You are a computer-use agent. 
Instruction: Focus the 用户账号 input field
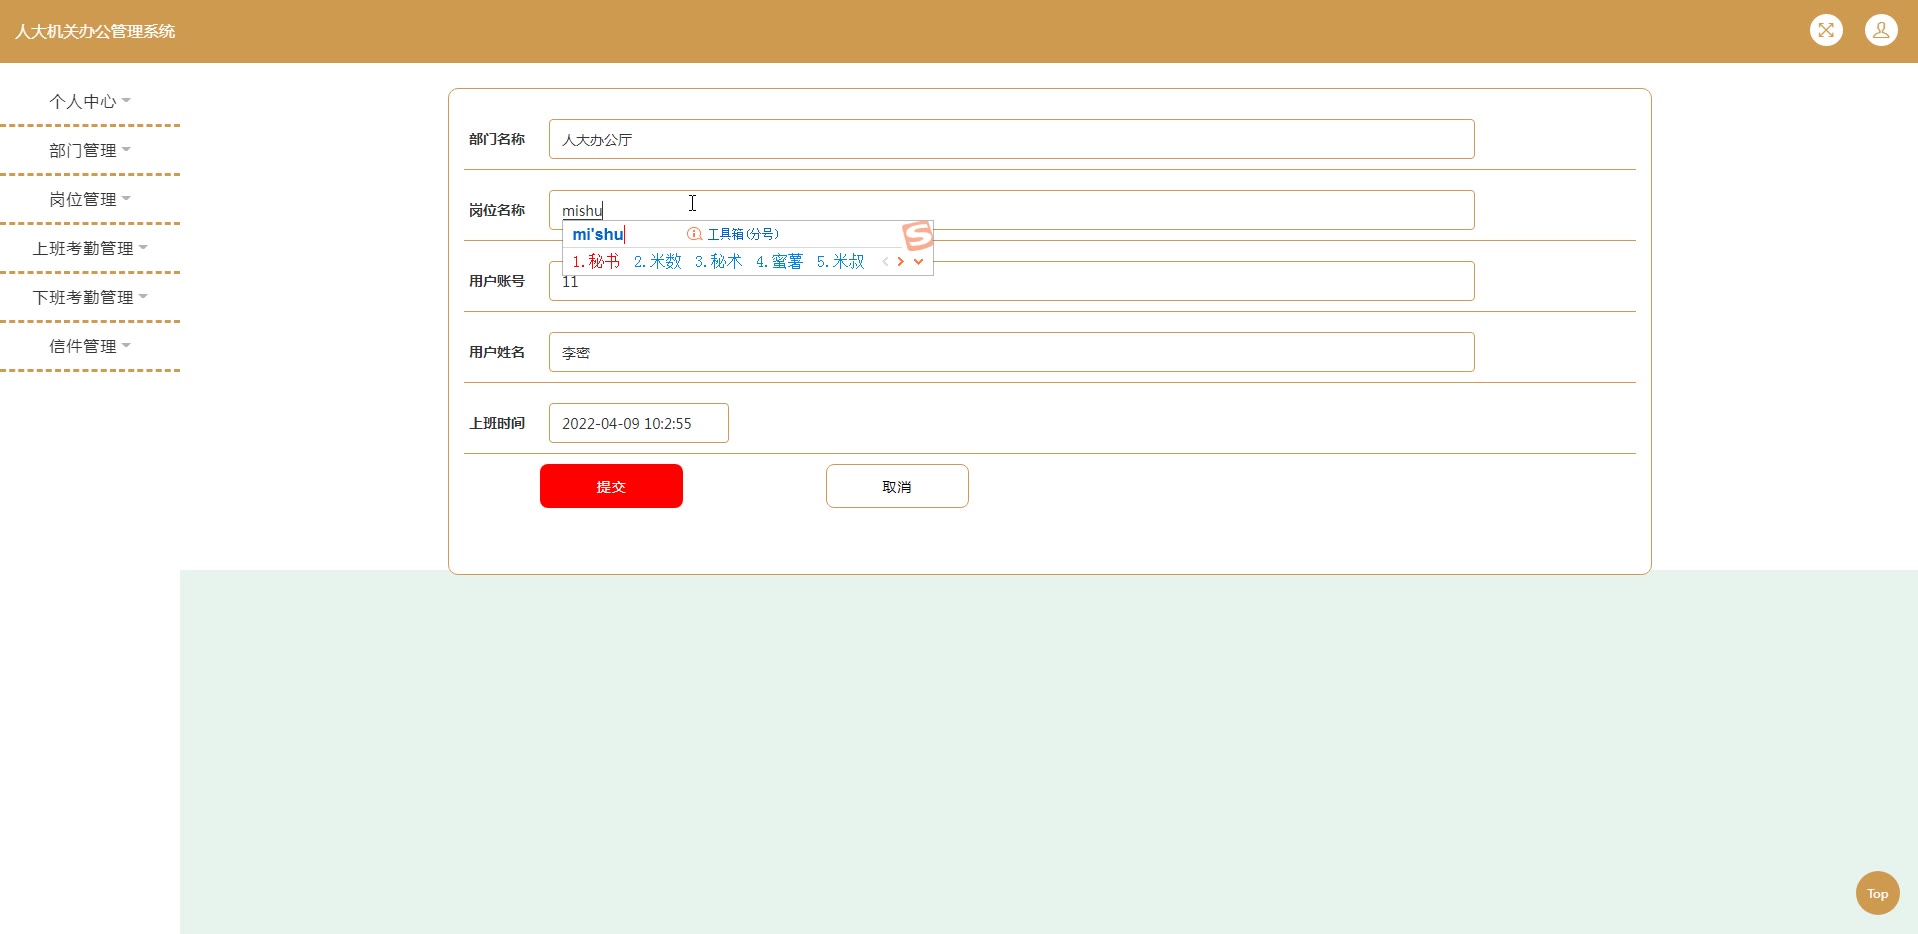point(1011,281)
